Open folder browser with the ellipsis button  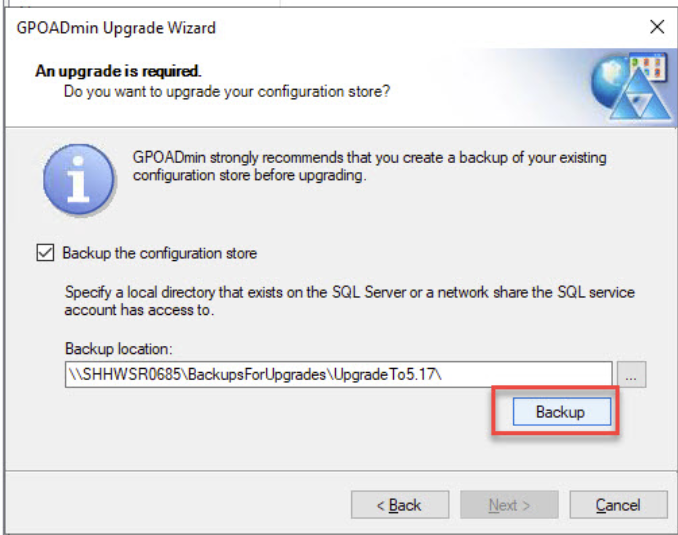point(633,375)
